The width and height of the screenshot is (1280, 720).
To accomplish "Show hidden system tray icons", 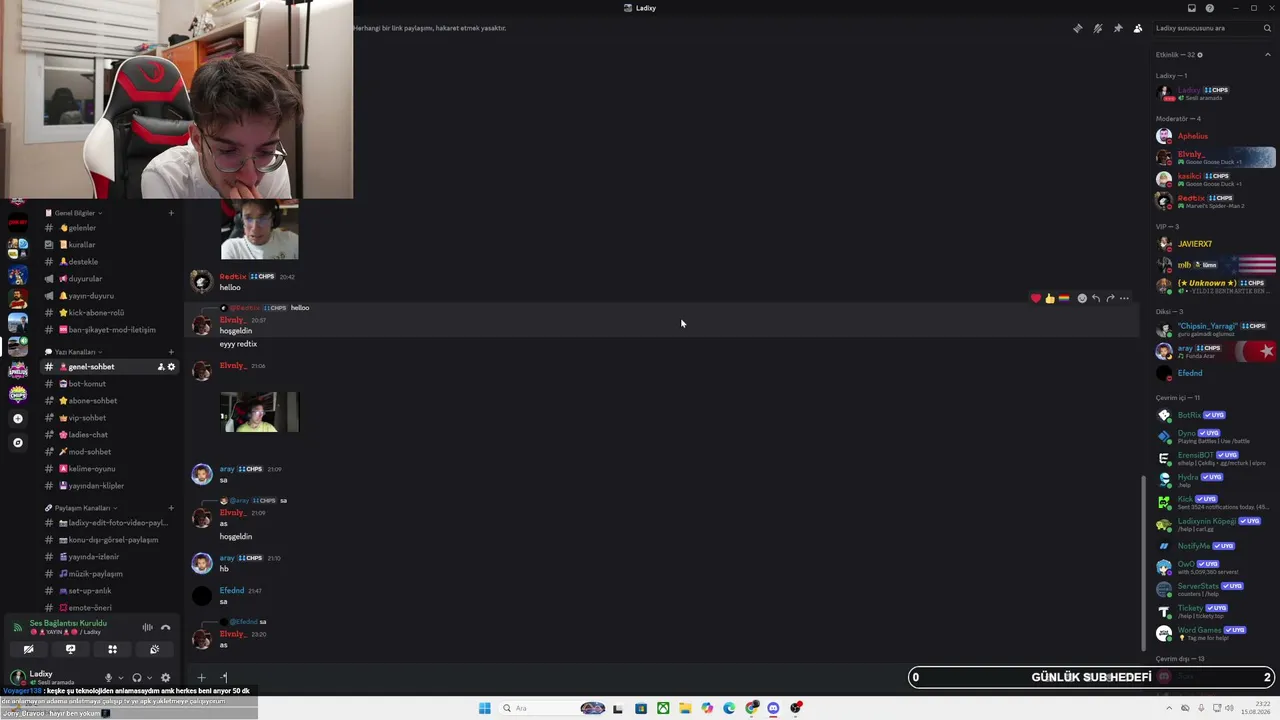I will (1170, 708).
